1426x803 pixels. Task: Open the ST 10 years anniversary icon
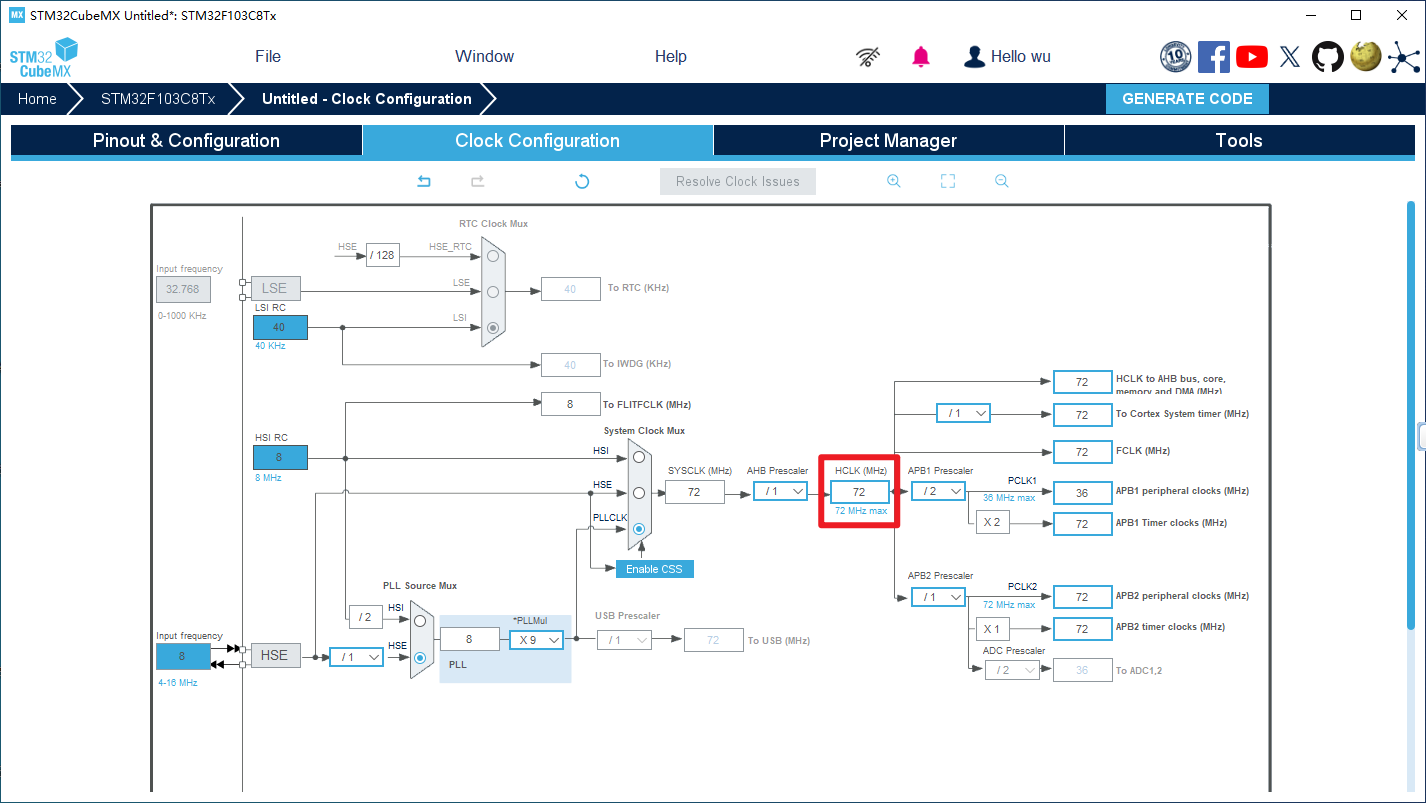pyautogui.click(x=1175, y=57)
